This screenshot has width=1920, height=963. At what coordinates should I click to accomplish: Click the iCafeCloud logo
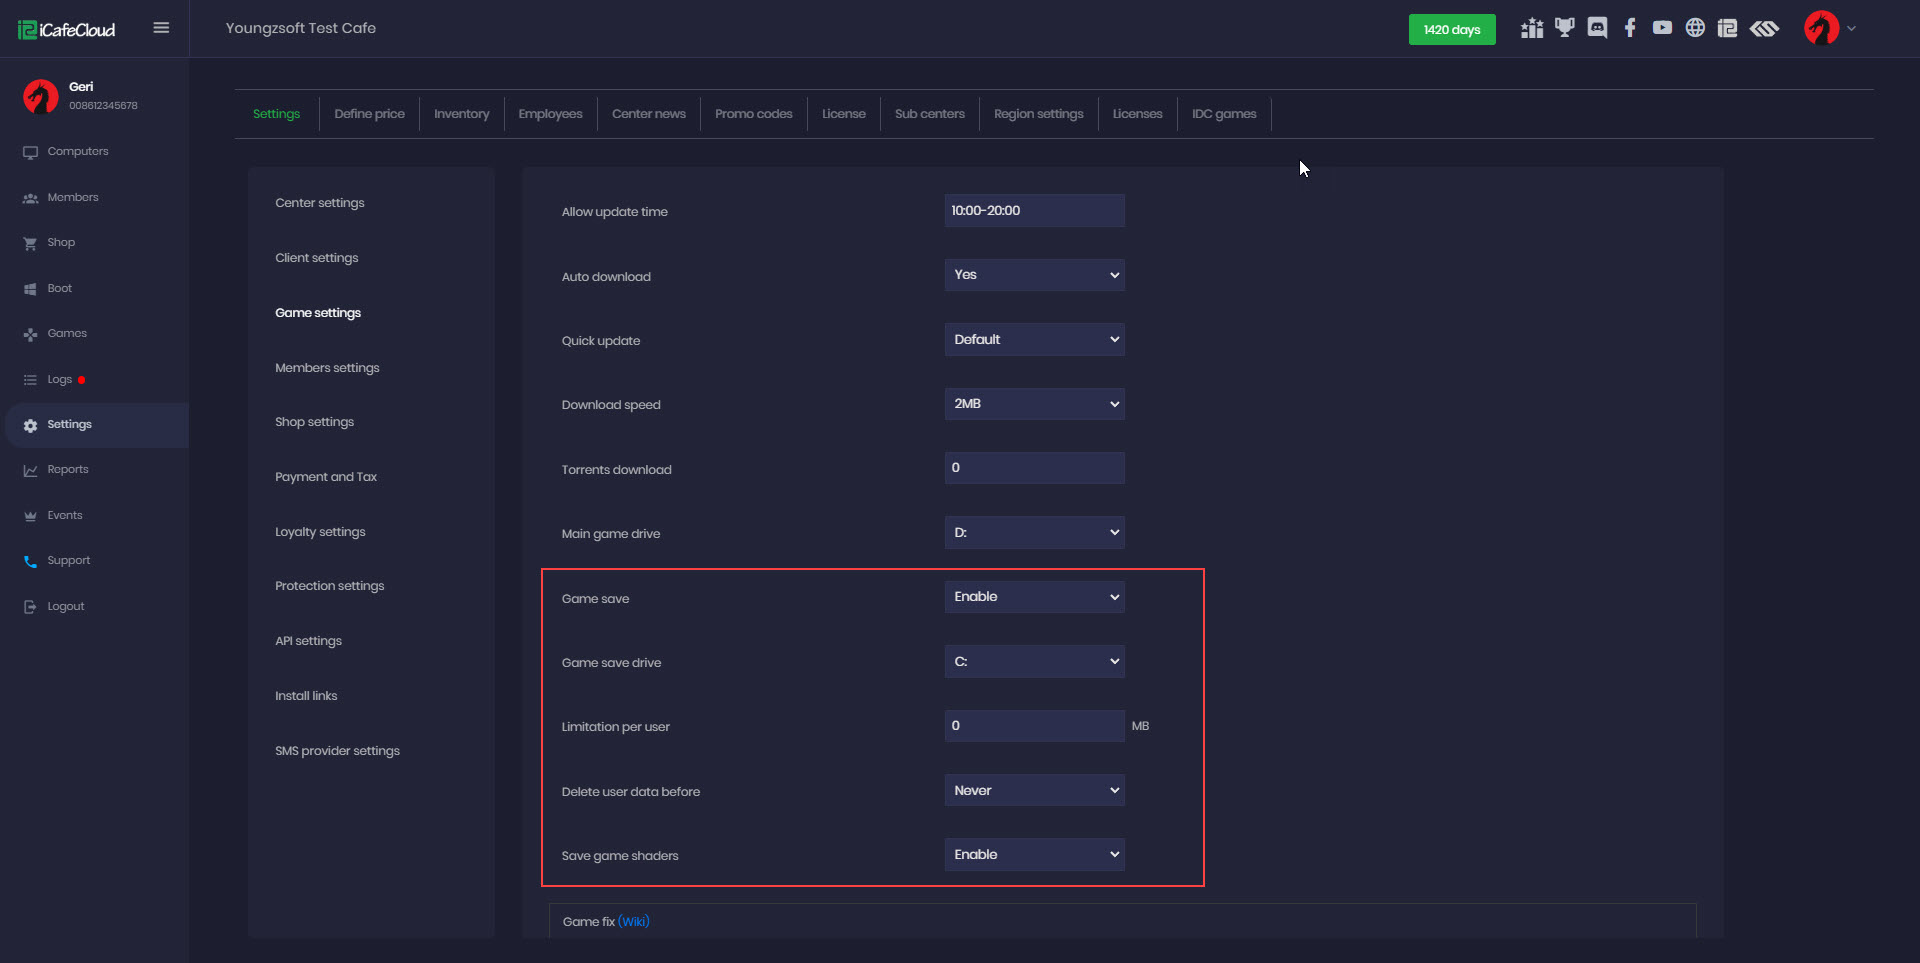click(67, 30)
